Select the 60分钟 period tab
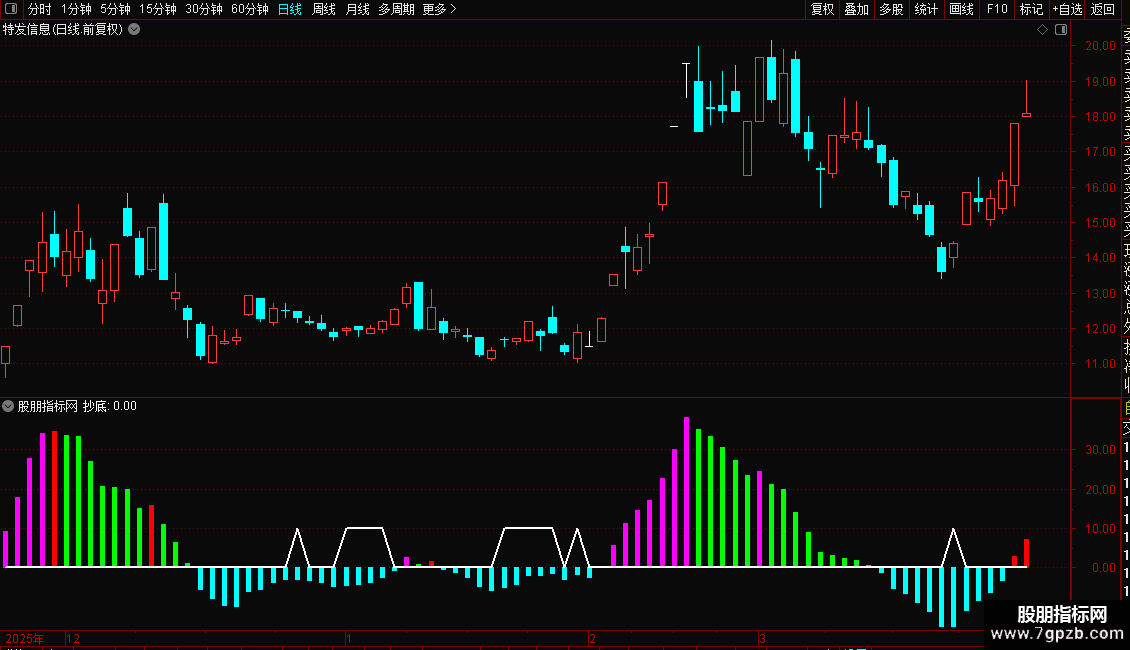 point(249,9)
